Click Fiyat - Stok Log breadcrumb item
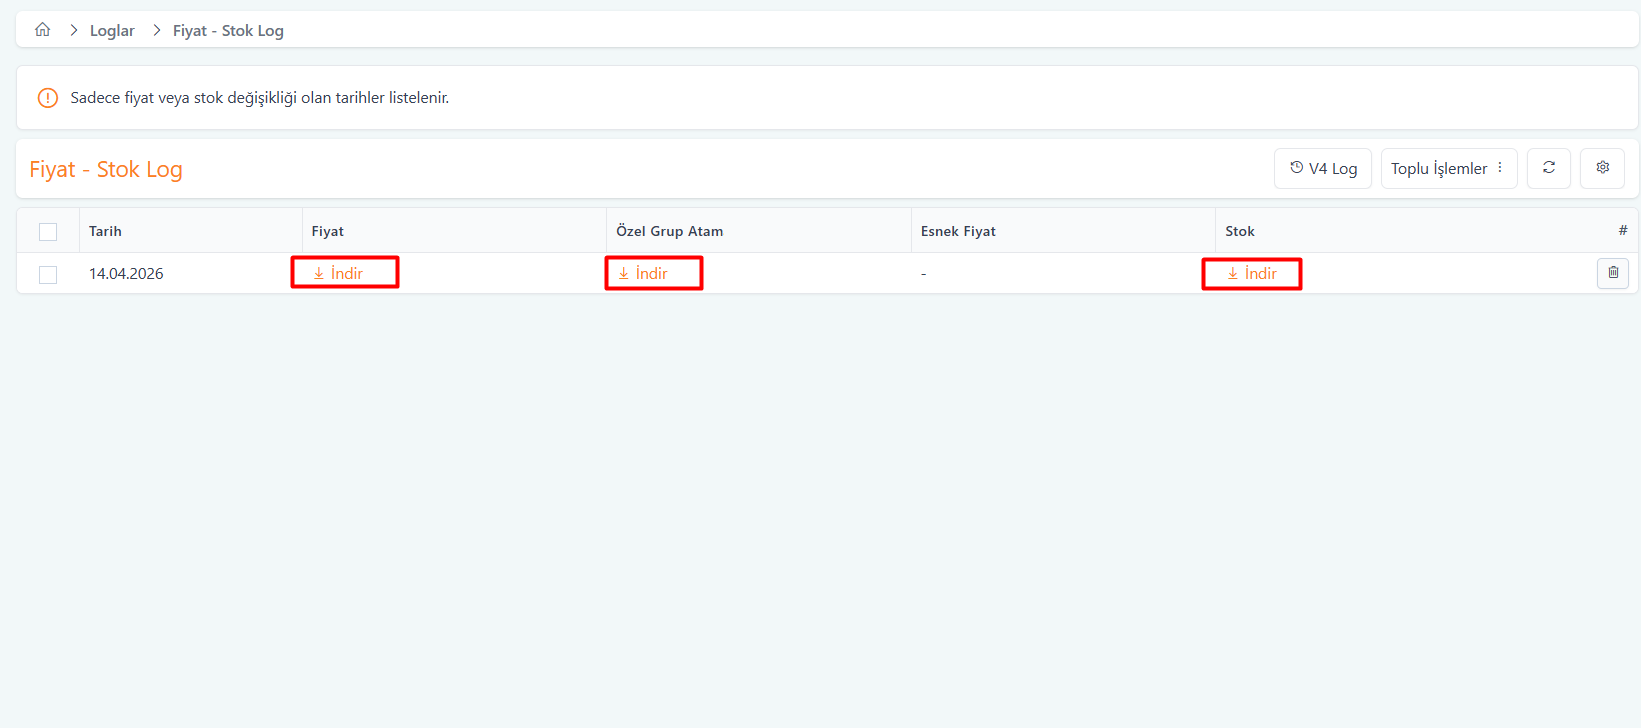The height and width of the screenshot is (728, 1641). coord(228,31)
